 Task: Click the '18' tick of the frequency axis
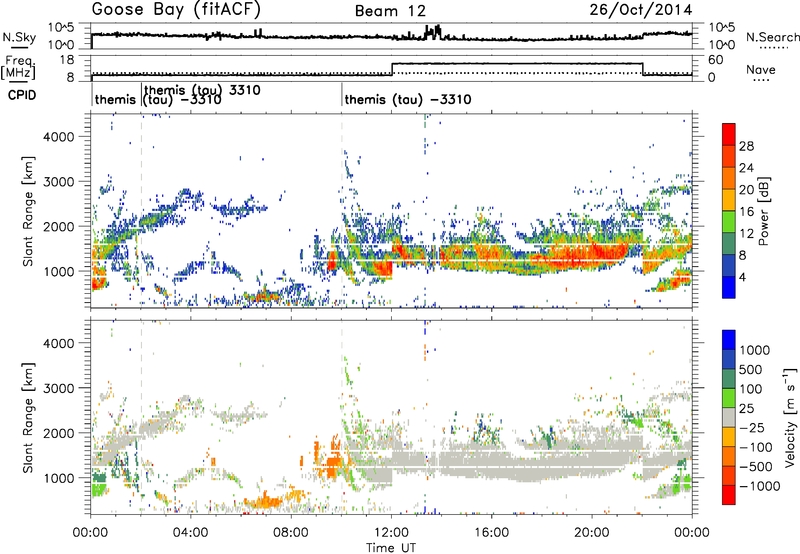pyautogui.click(x=67, y=60)
